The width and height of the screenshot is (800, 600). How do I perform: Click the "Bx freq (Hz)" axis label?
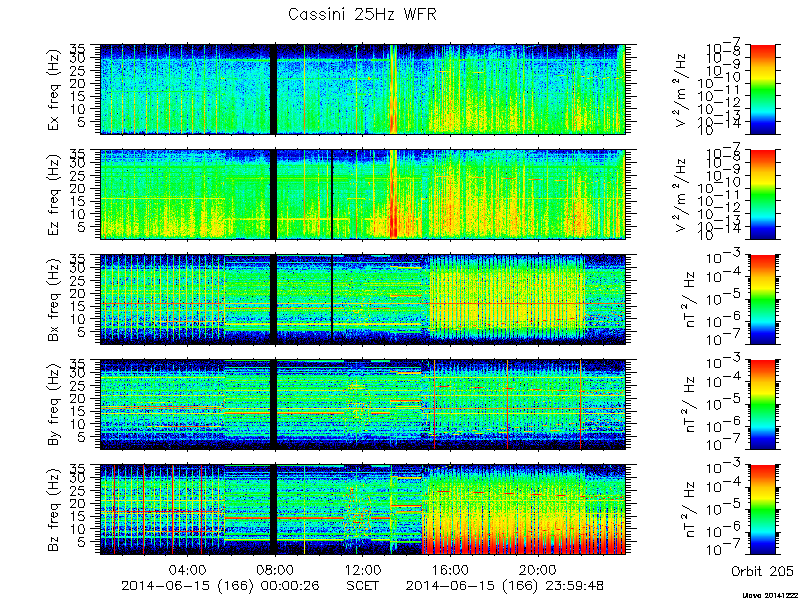55,300
